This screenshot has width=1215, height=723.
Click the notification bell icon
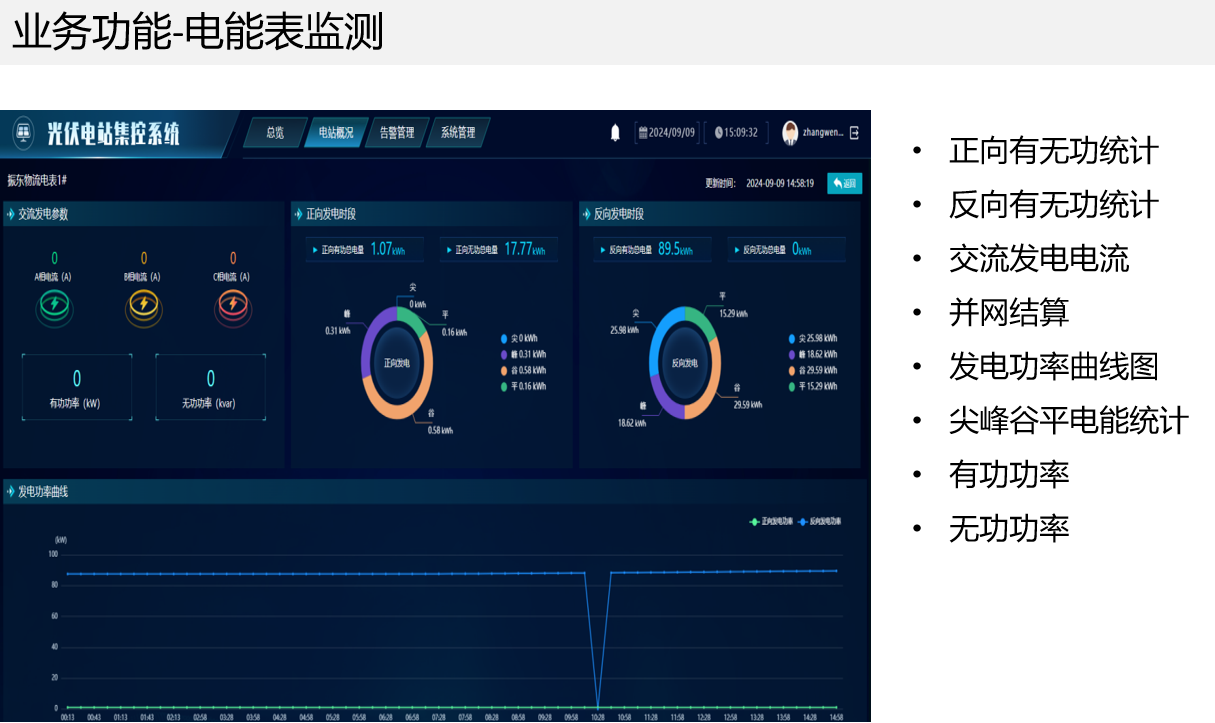point(615,133)
